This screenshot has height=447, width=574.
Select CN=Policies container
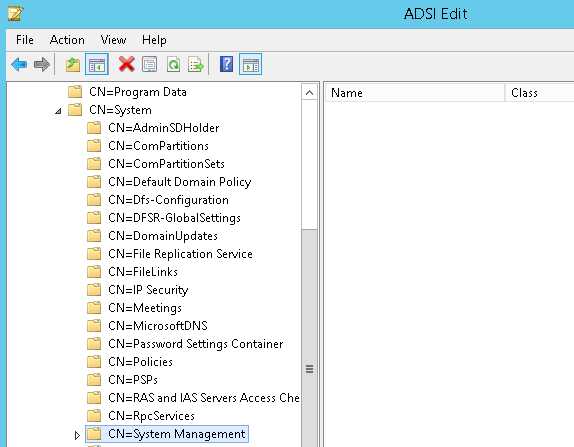coord(141,362)
